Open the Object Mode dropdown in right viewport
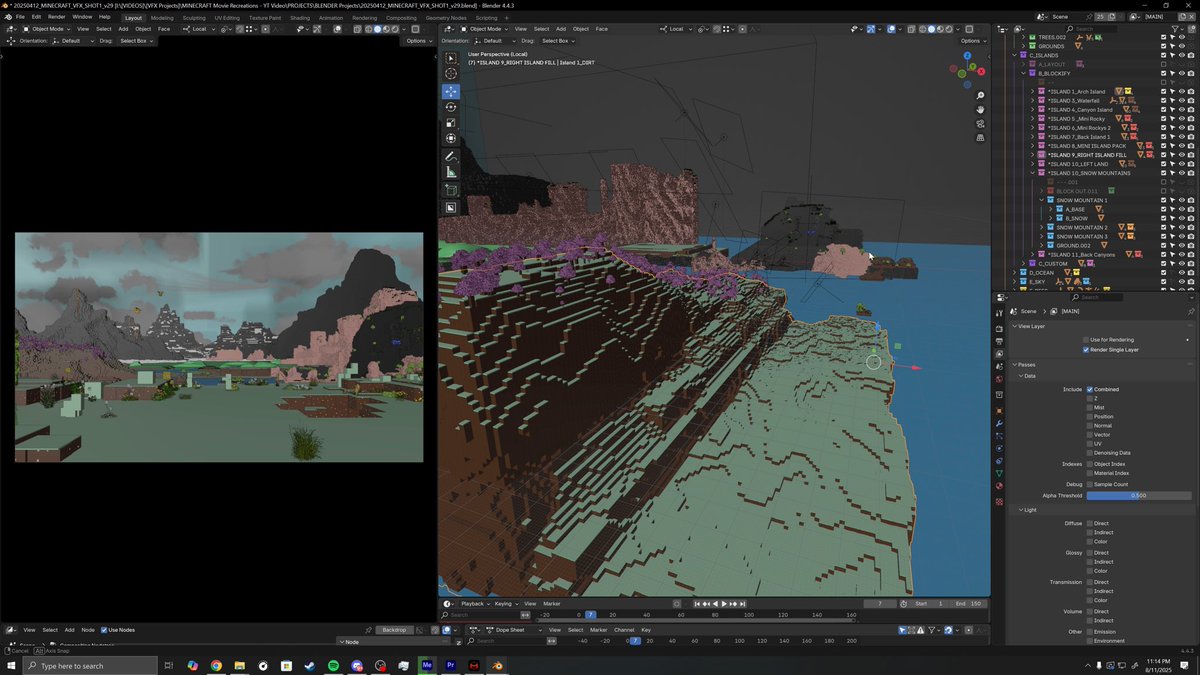 pyautogui.click(x=484, y=29)
